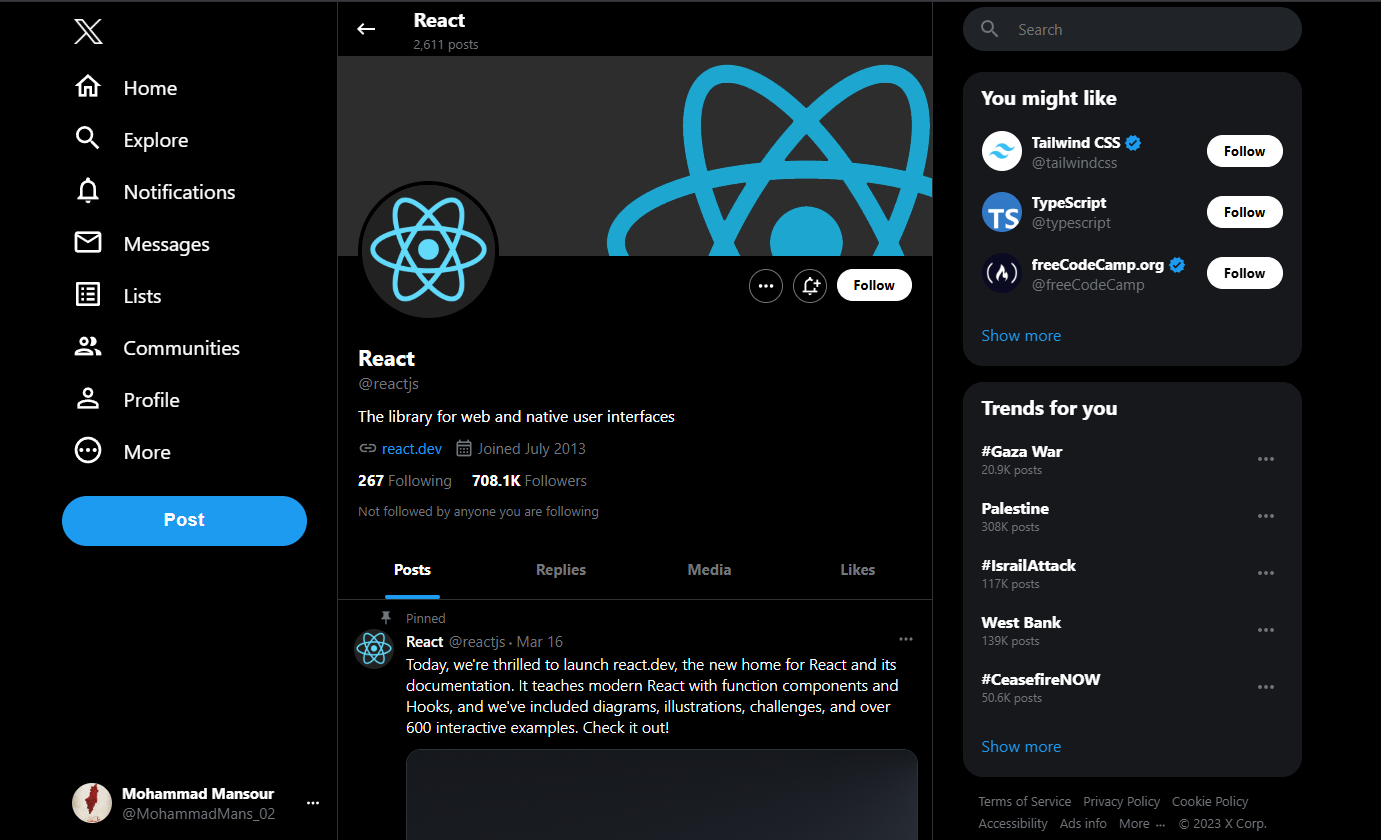Turn on React post notifications bell
The image size is (1381, 840).
(810, 285)
